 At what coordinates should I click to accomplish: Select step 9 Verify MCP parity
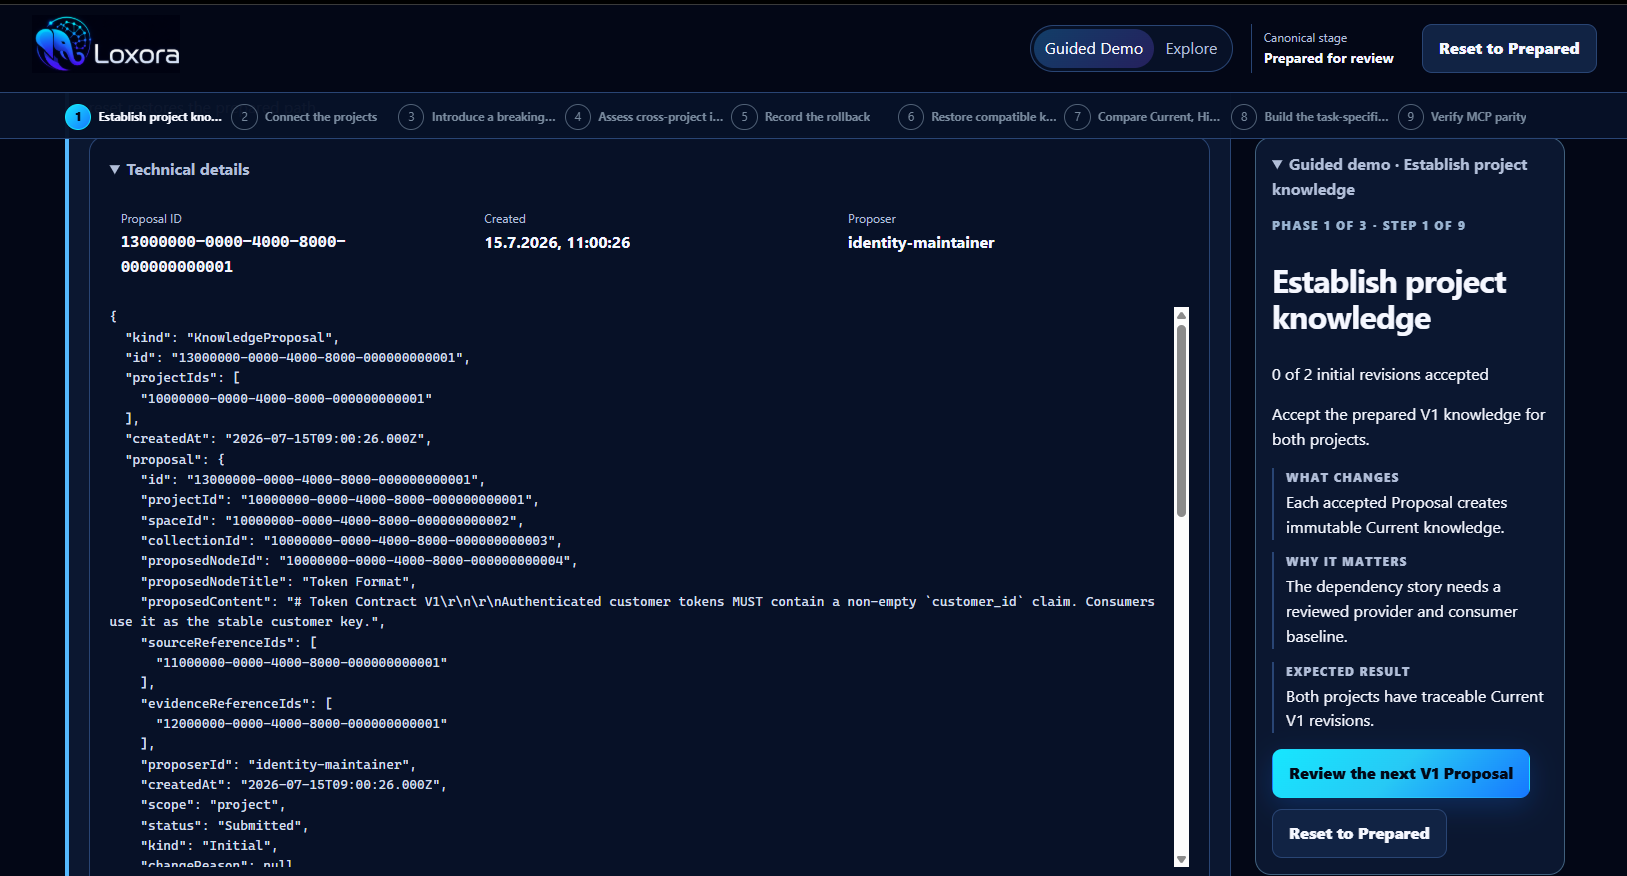click(x=1463, y=117)
